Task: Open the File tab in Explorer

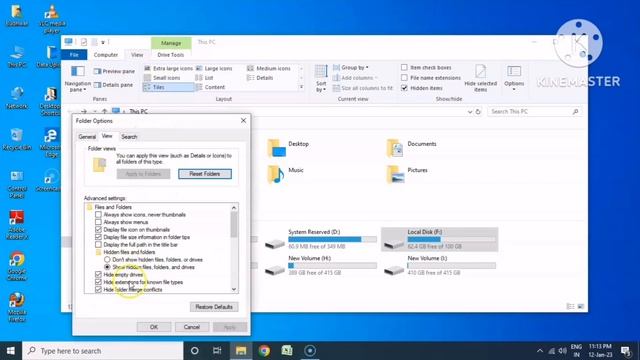Action: (x=74, y=55)
